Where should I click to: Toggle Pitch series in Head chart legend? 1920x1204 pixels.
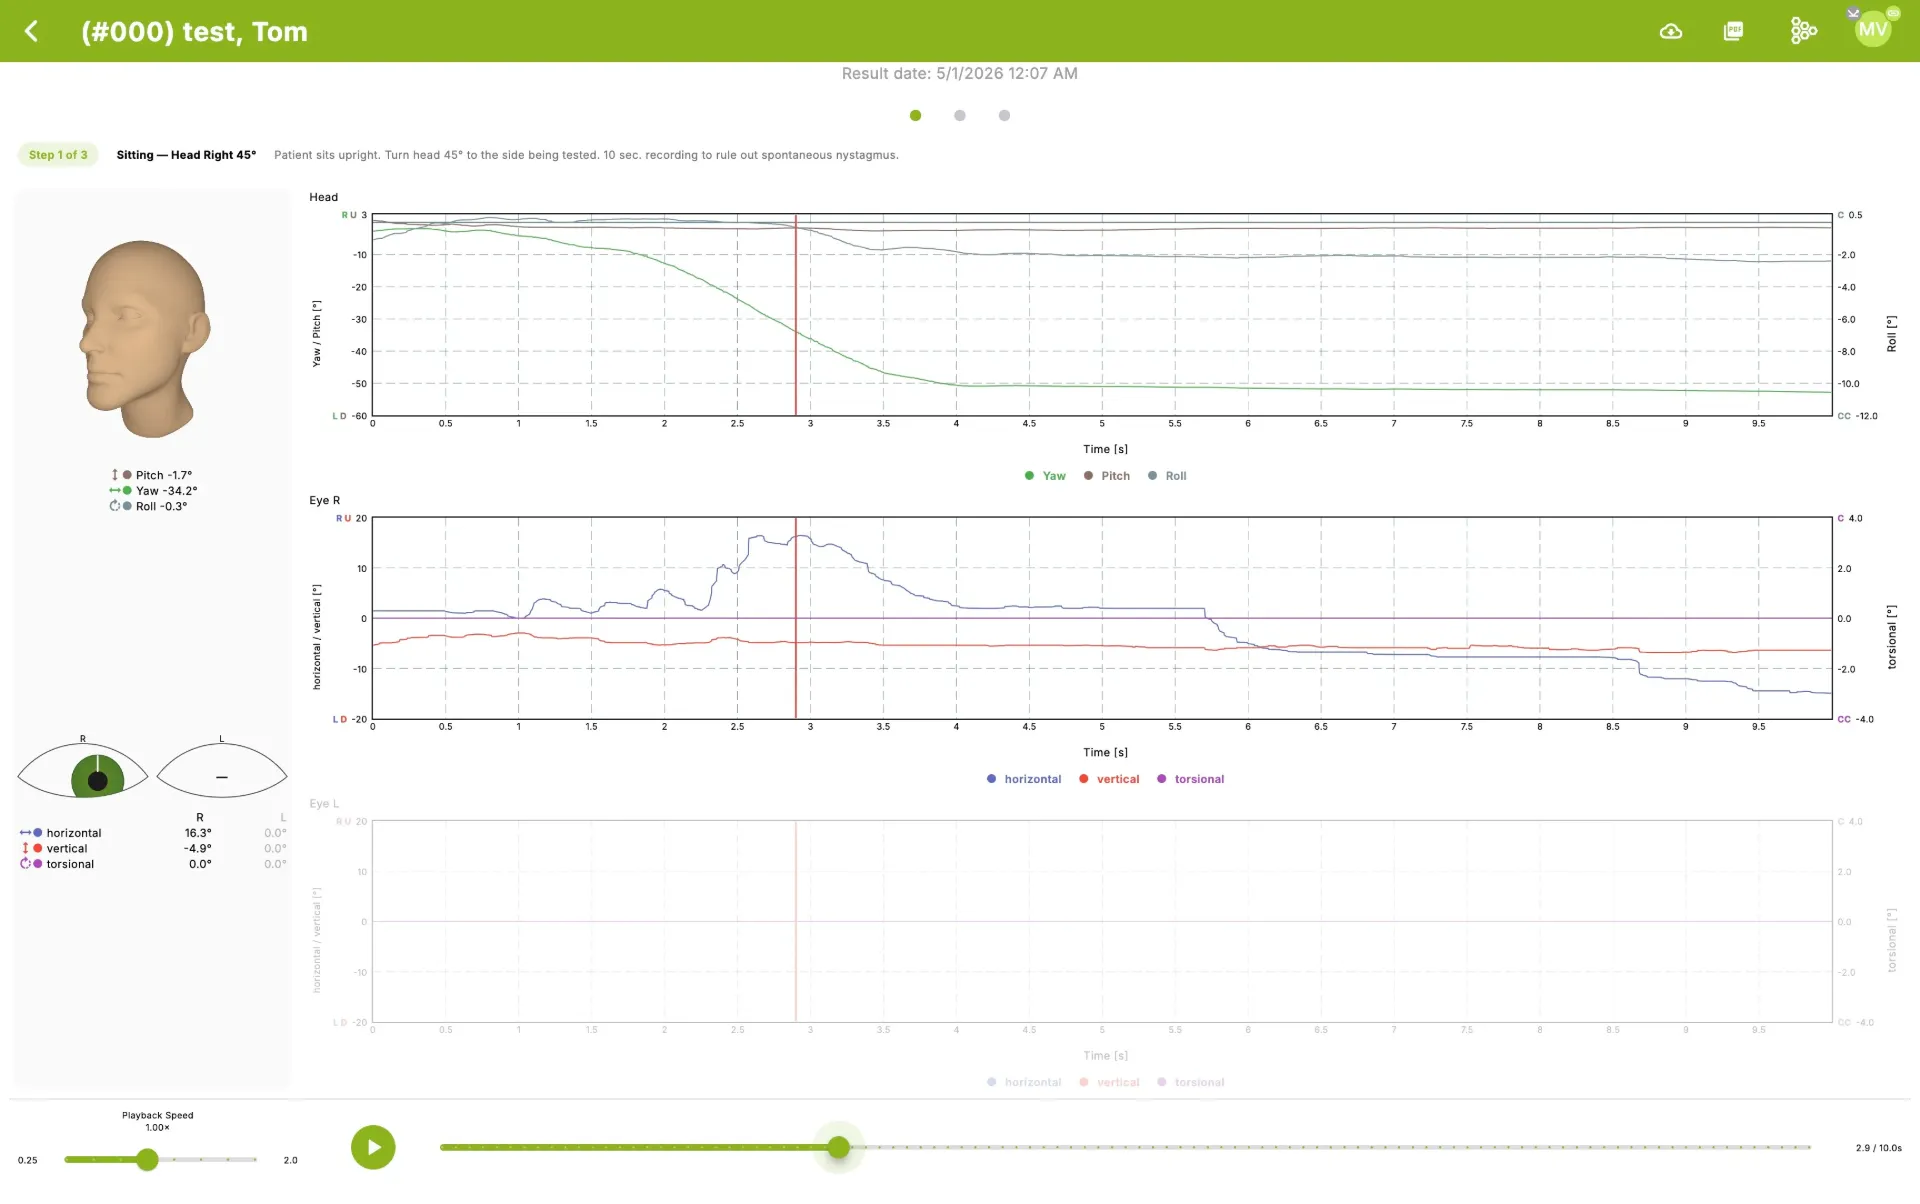click(1107, 476)
